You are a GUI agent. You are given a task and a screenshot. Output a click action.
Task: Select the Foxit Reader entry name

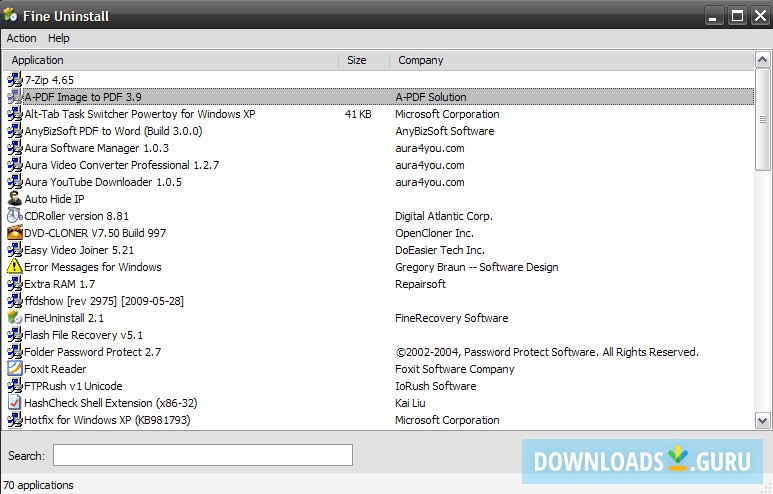coord(55,369)
